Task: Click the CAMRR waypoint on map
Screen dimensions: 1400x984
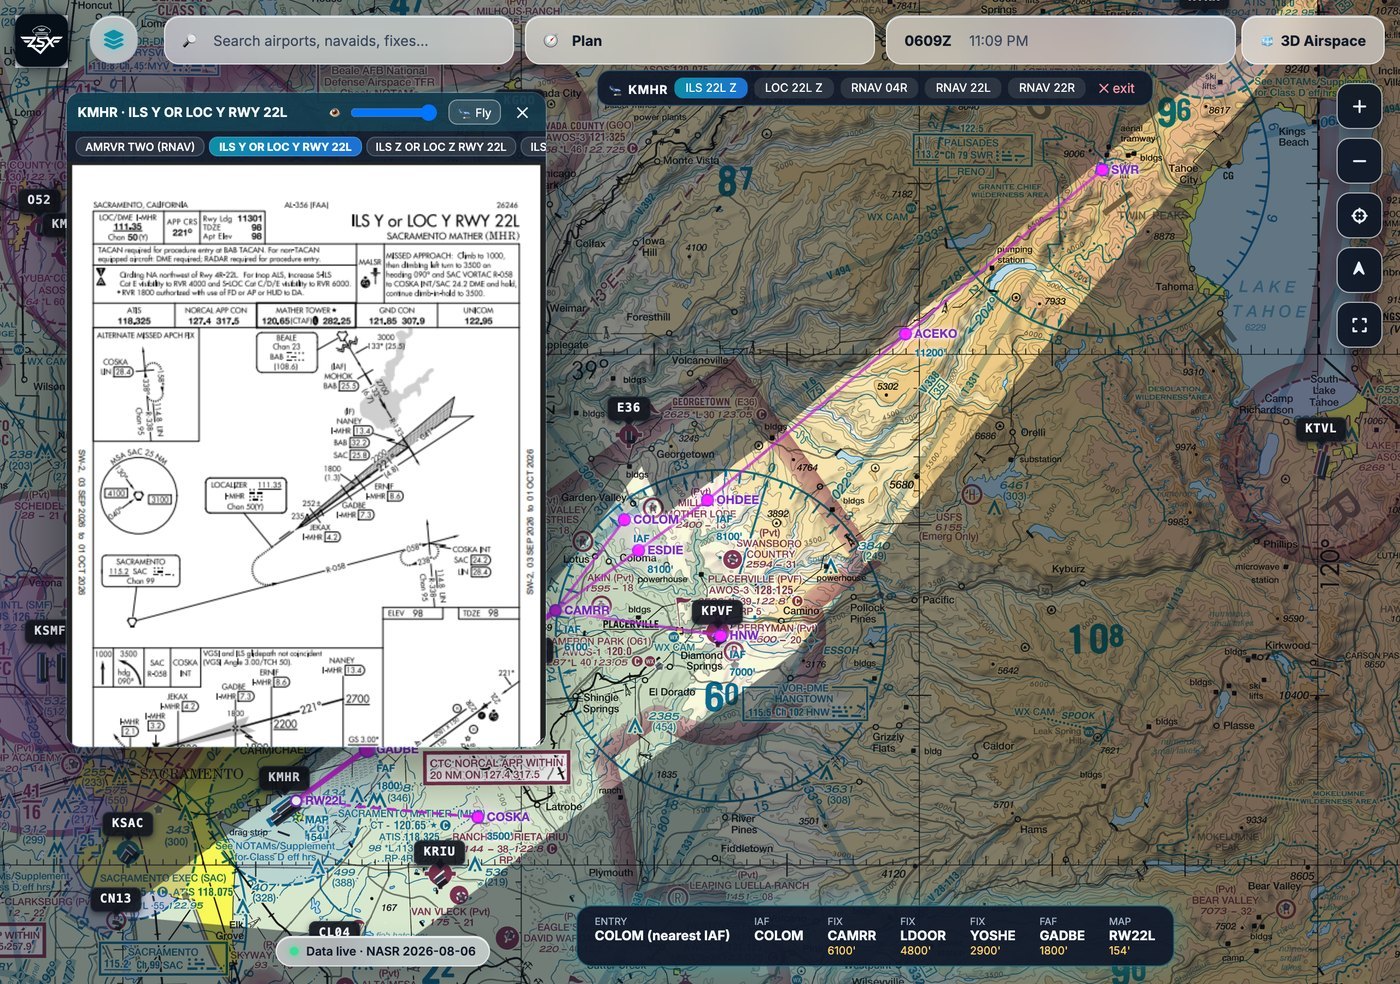Action: coord(555,610)
